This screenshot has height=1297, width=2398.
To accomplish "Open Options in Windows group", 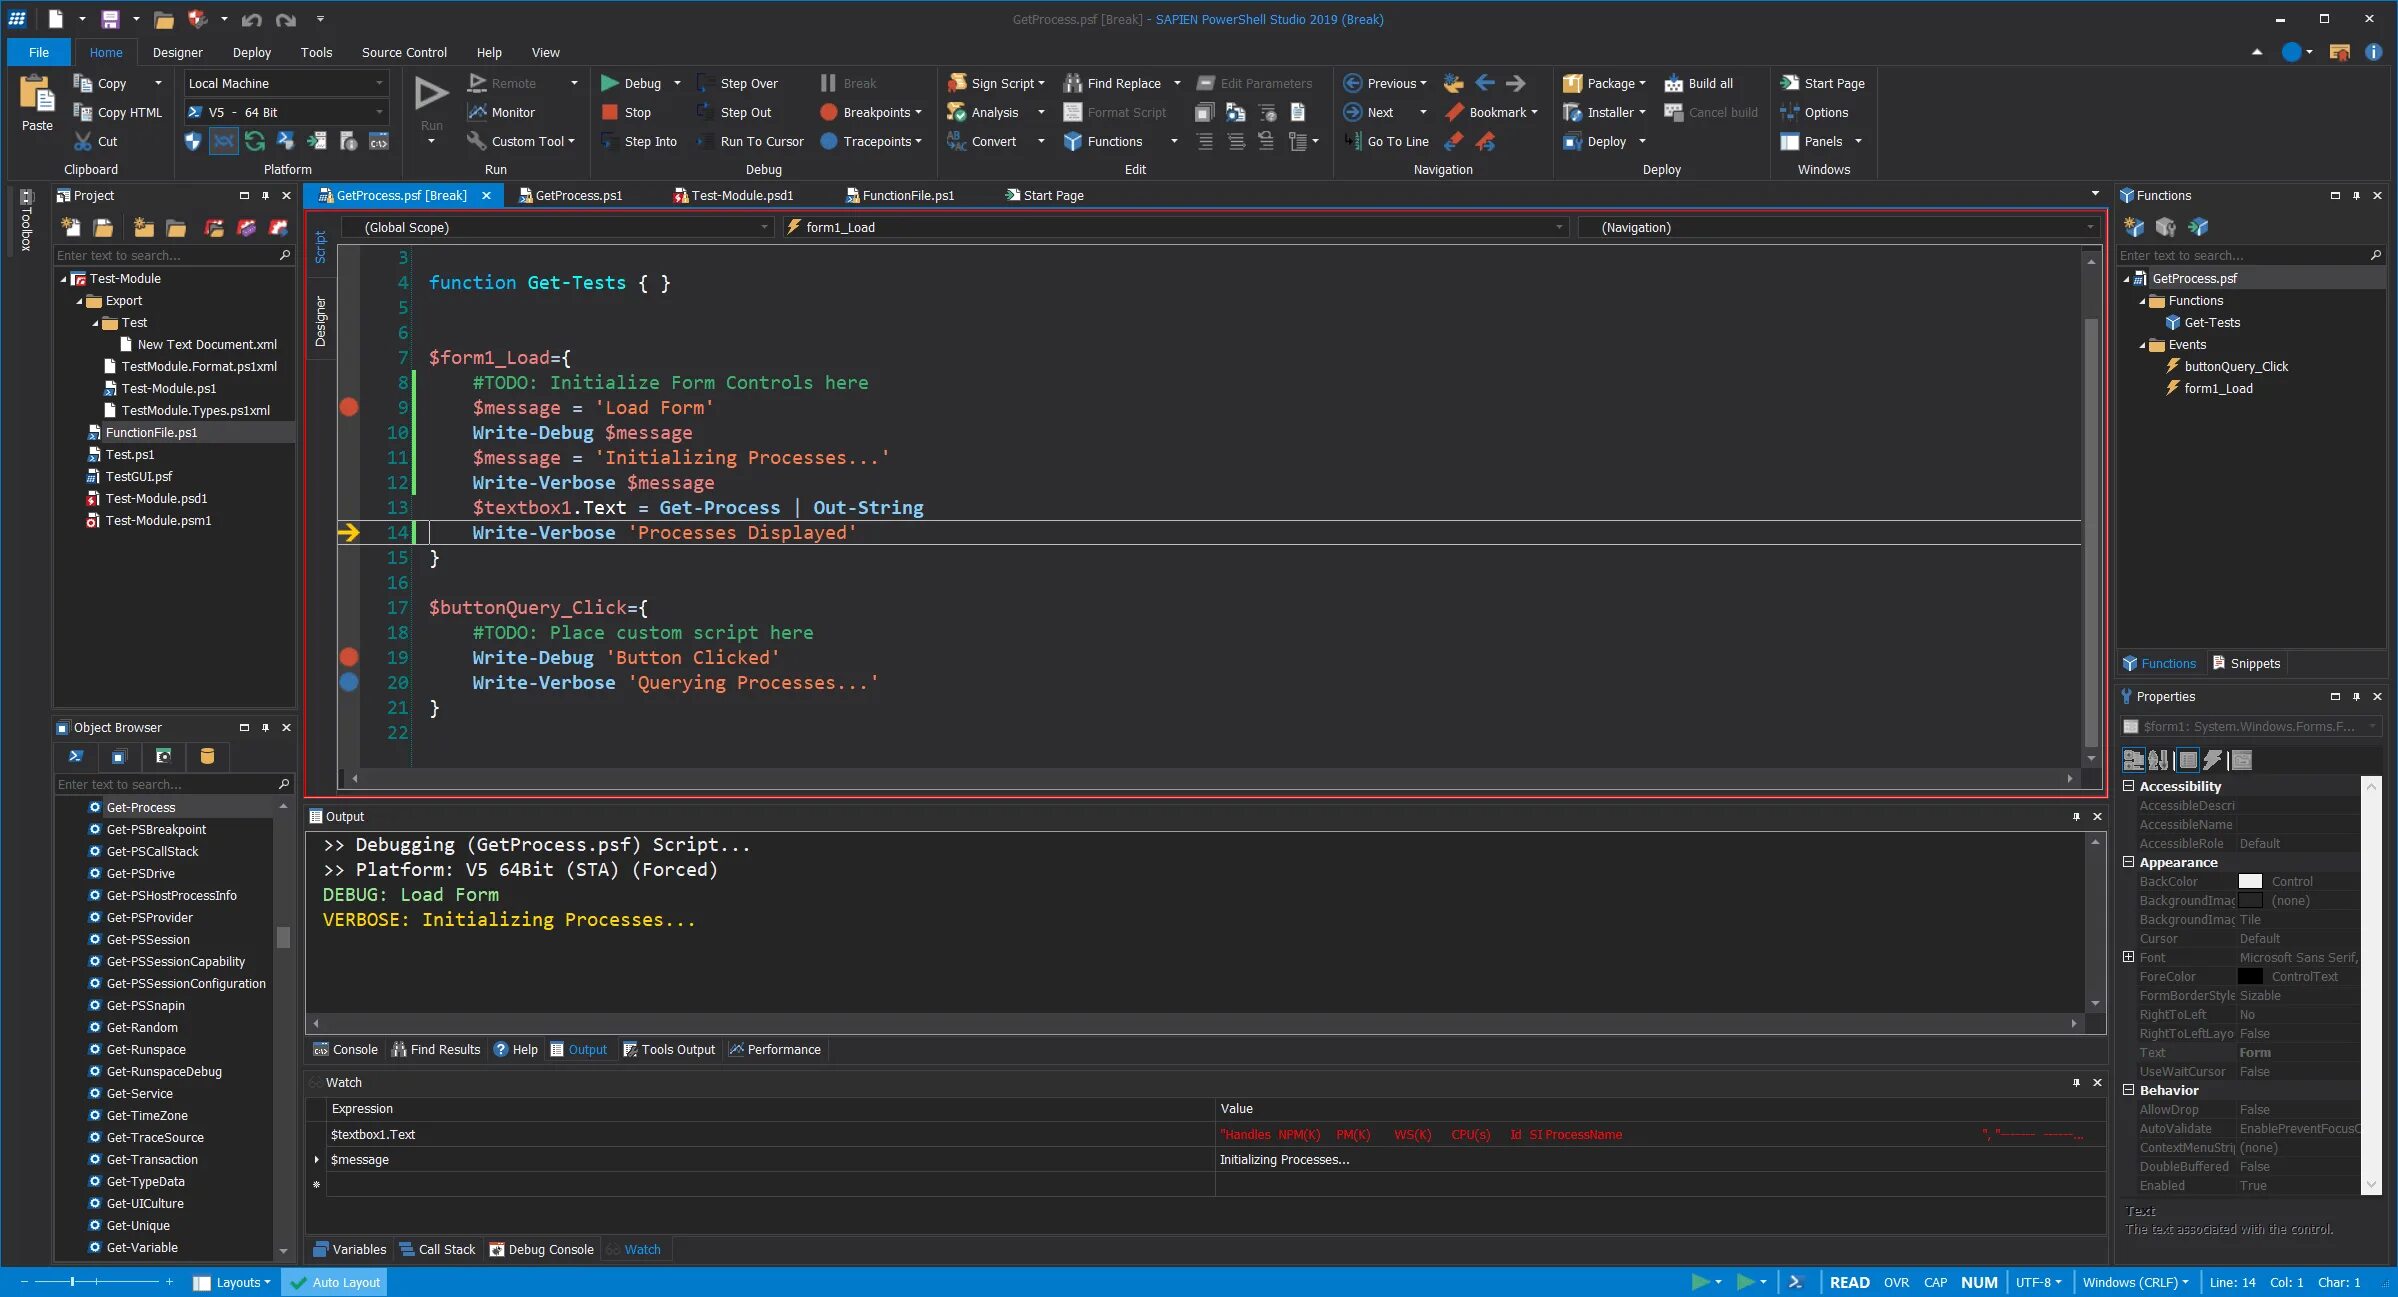I will click(1814, 113).
